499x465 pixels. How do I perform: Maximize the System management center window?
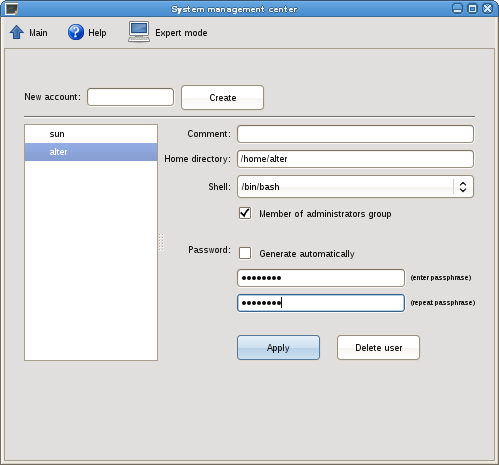472,9
